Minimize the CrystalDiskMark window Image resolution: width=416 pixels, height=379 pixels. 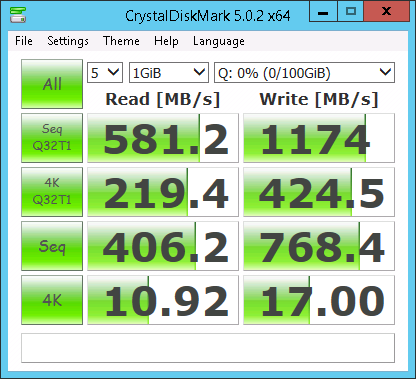click(323, 11)
